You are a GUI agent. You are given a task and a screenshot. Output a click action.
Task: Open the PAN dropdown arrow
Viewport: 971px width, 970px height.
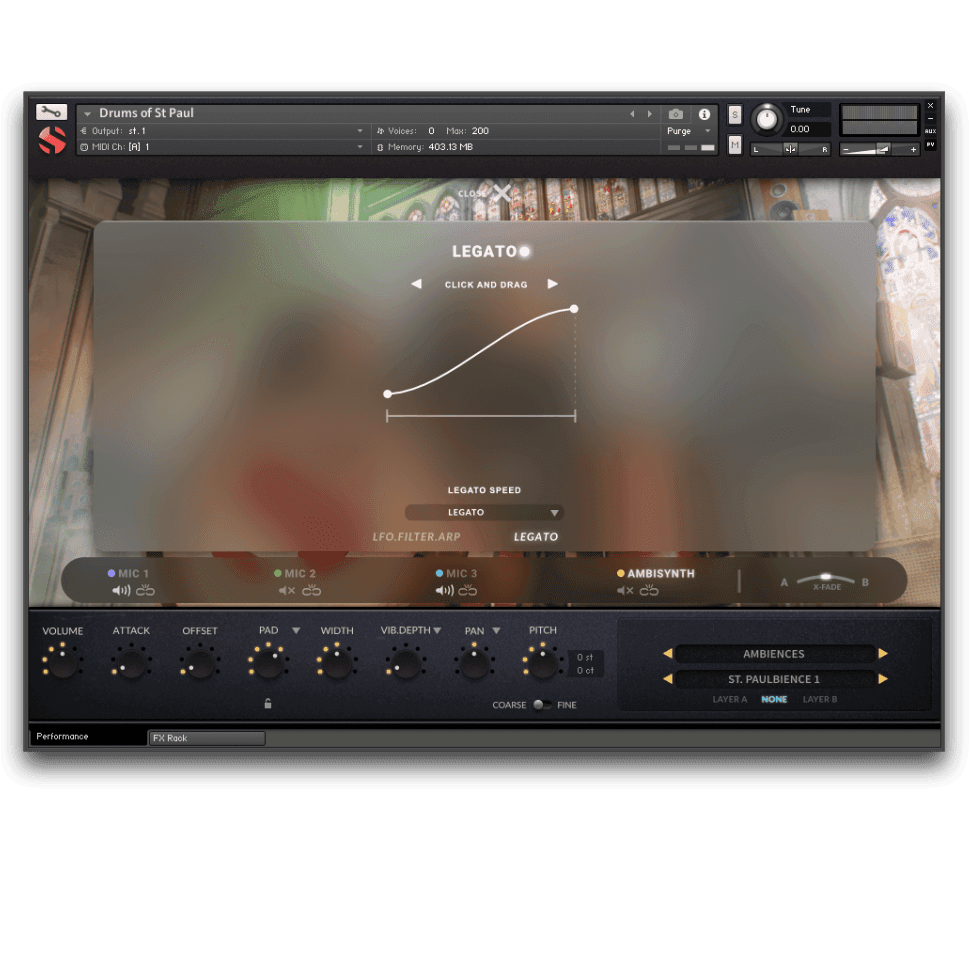click(x=497, y=631)
